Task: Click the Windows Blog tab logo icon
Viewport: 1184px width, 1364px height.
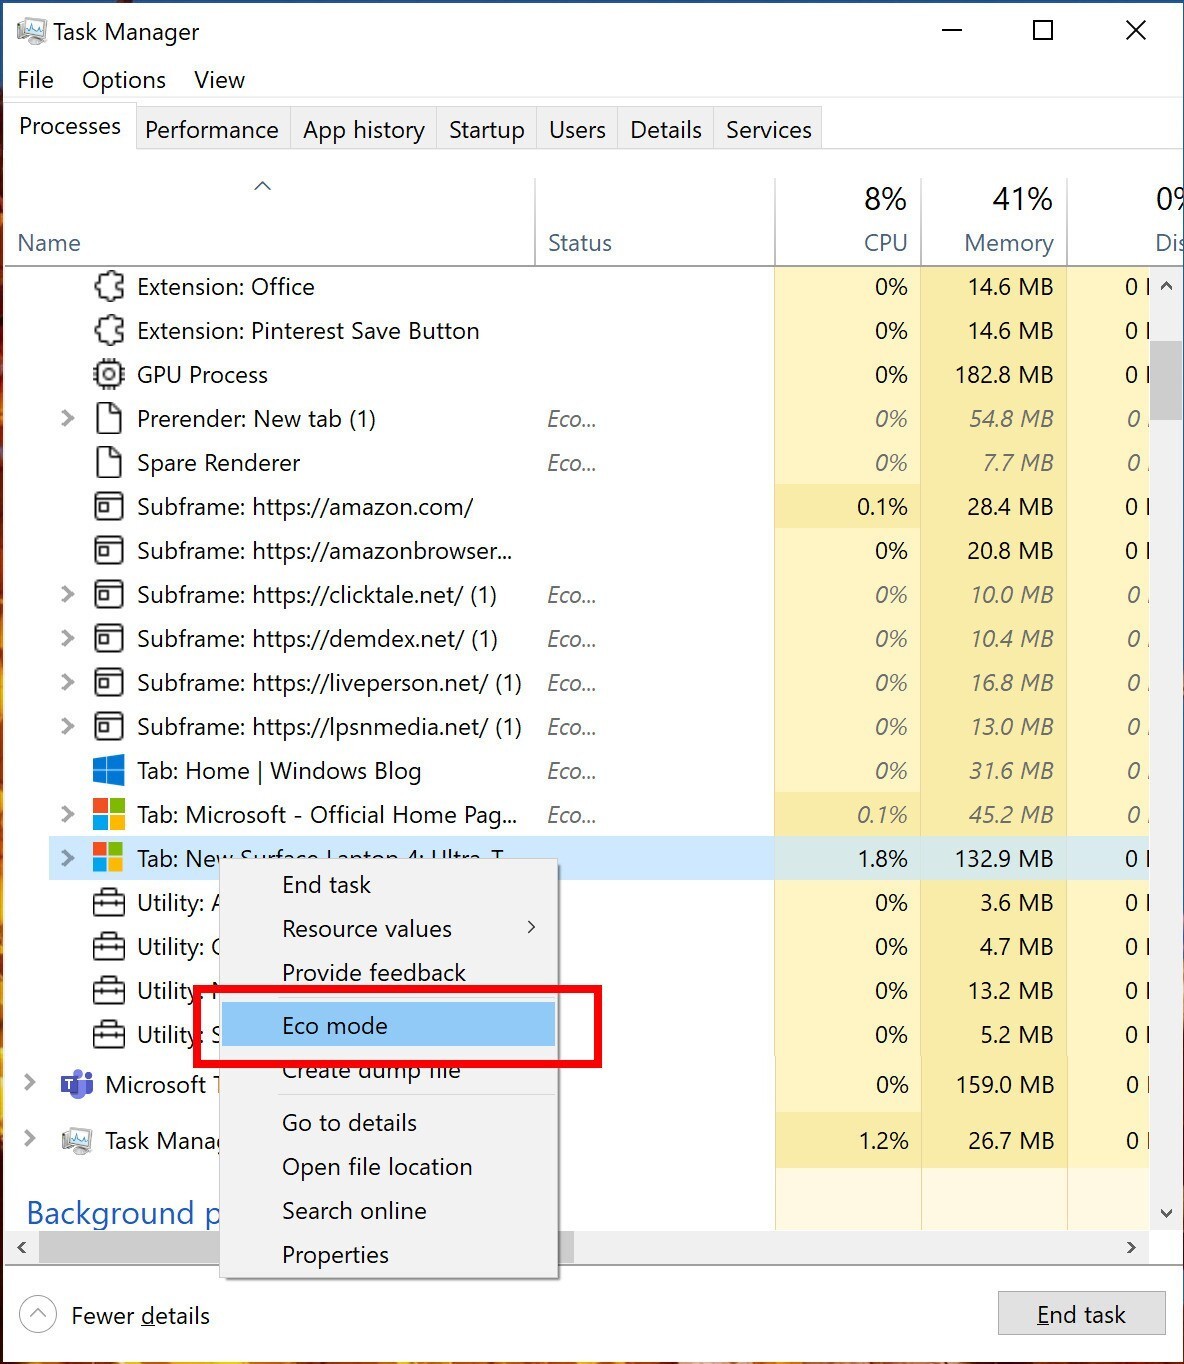Action: [x=109, y=771]
